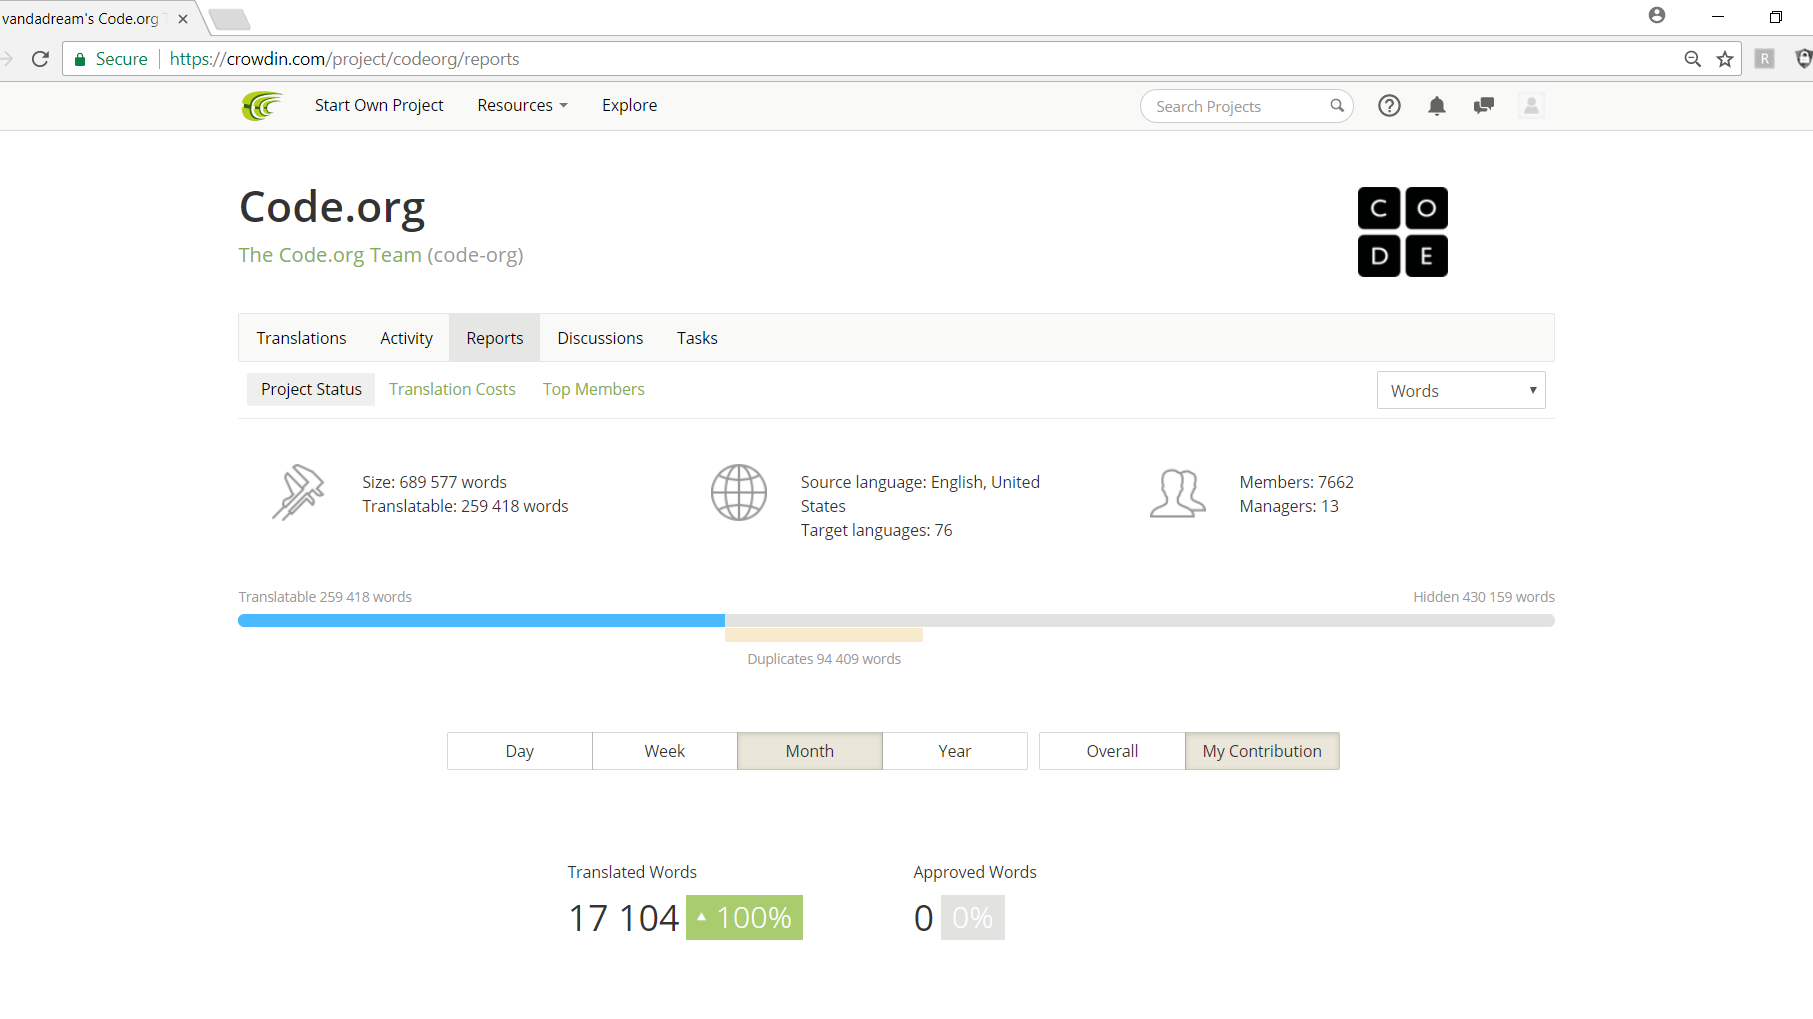Click the duplicates beige bar segment
Viewport: 1813px width, 1019px height.
click(824, 635)
